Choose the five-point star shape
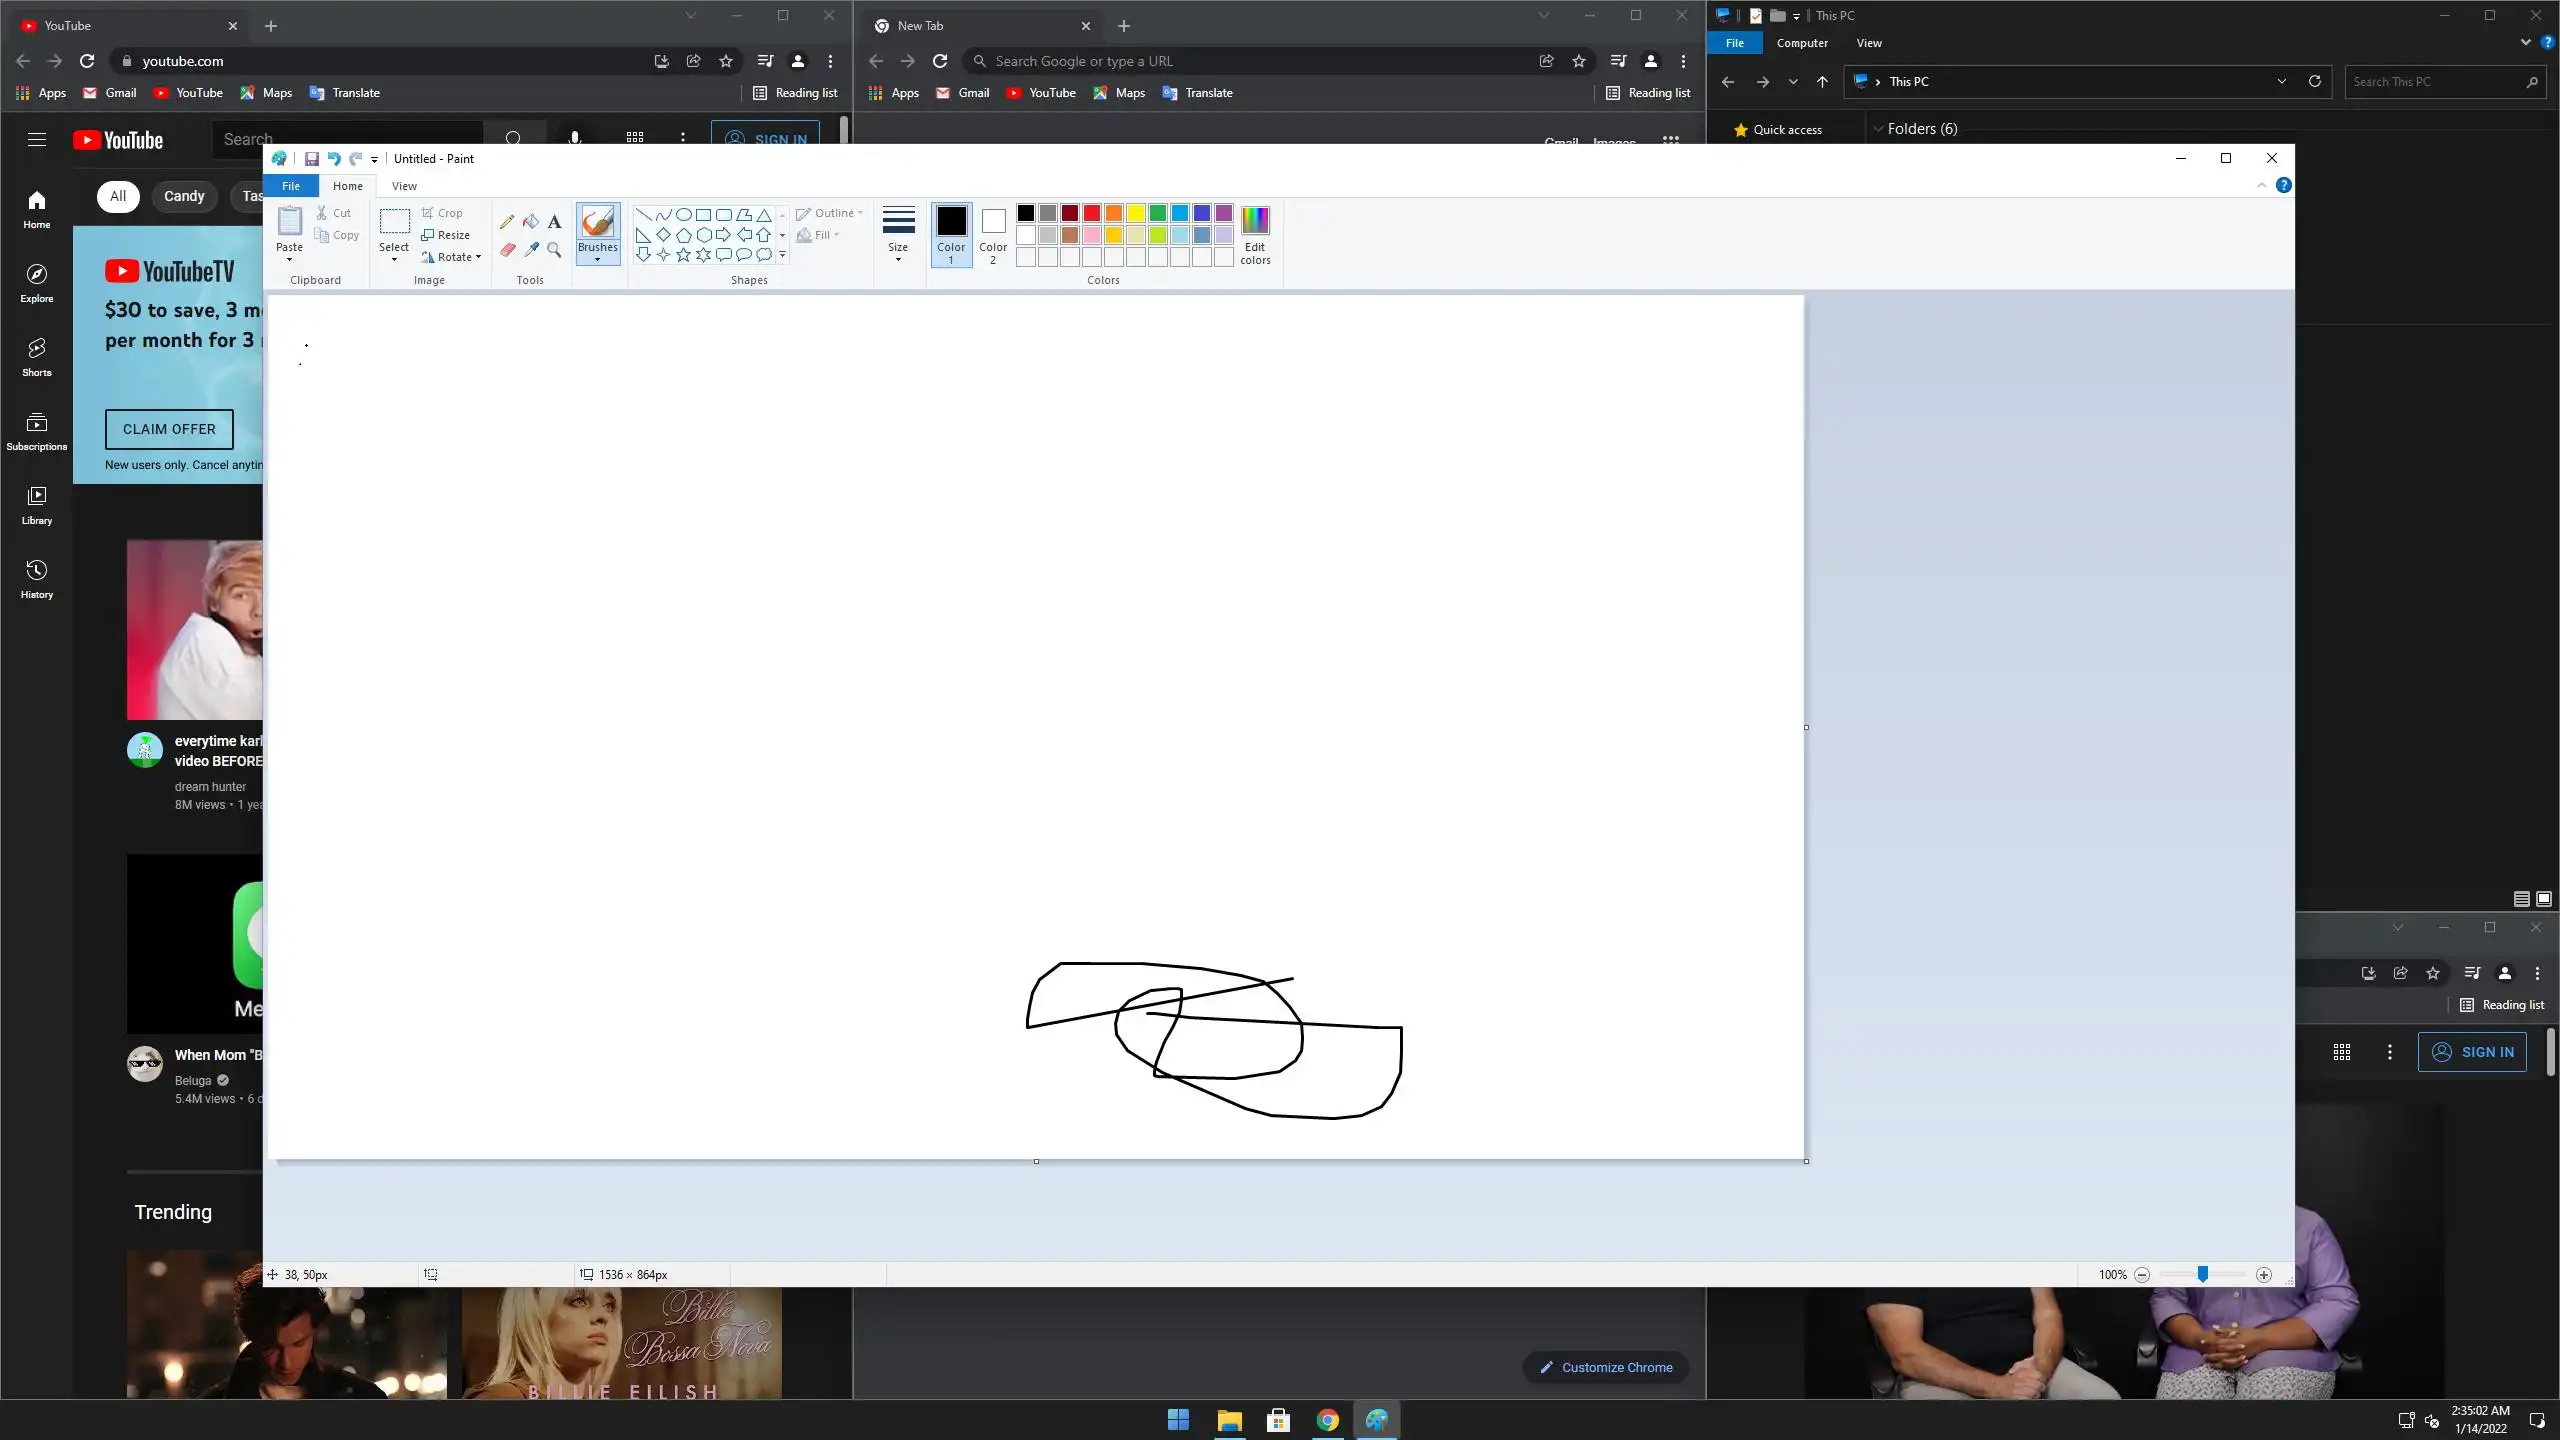This screenshot has width=2560, height=1440. coord(683,255)
